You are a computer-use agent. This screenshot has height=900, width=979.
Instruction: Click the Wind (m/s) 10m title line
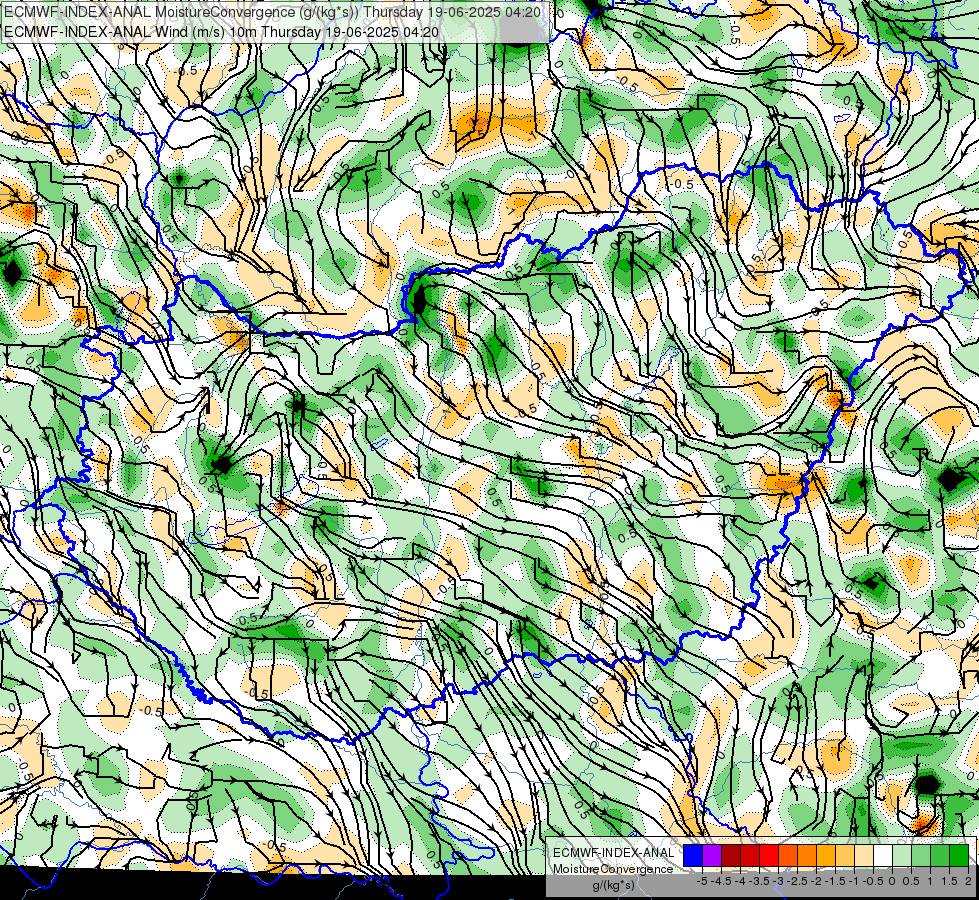click(x=221, y=31)
